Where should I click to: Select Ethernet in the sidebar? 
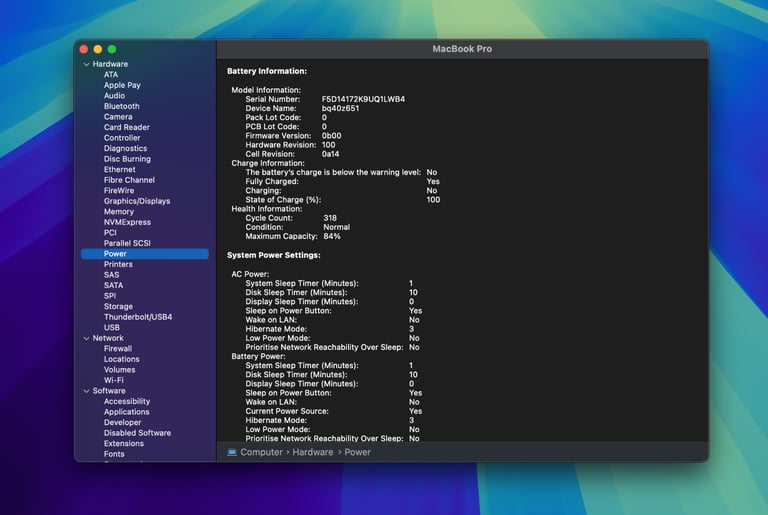pos(120,170)
